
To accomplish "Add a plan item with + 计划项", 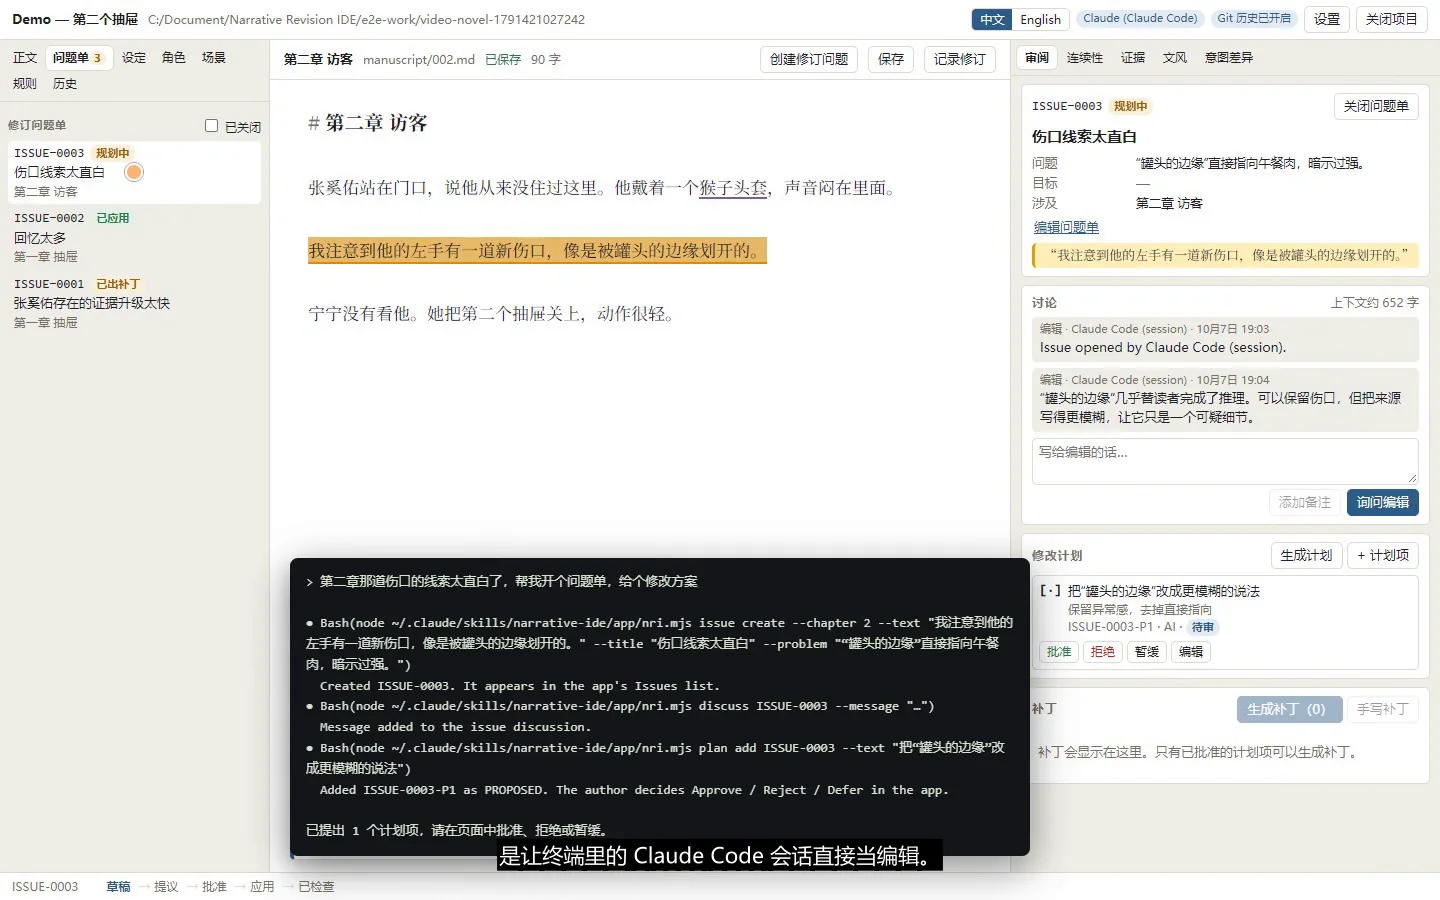I will [1383, 555].
